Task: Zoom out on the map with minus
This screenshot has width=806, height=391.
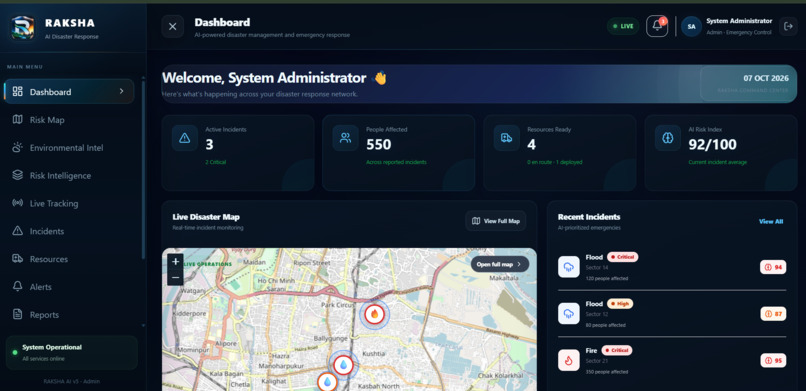Action: [175, 277]
